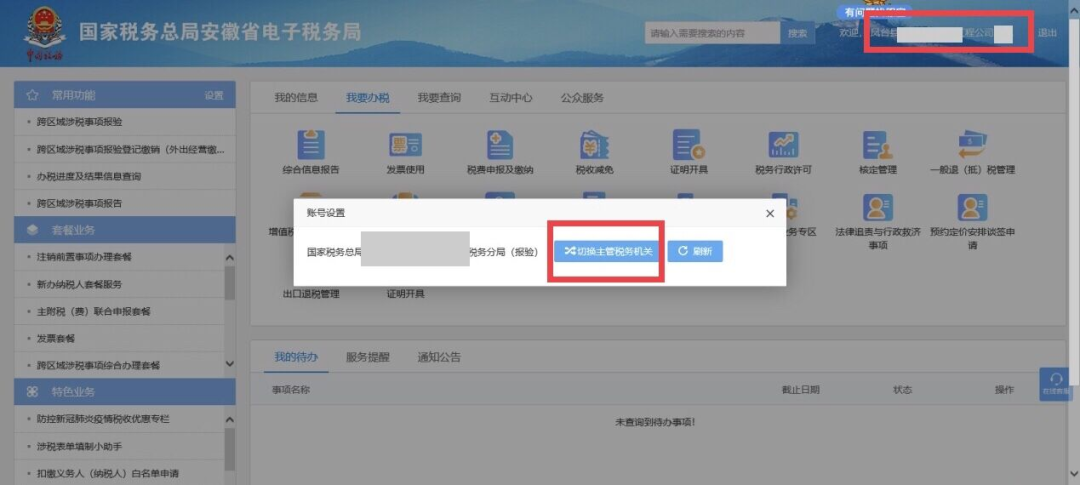Image resolution: width=1080 pixels, height=485 pixels.
Task: Click the 出口退税管理 label
Action: [x=311, y=294]
